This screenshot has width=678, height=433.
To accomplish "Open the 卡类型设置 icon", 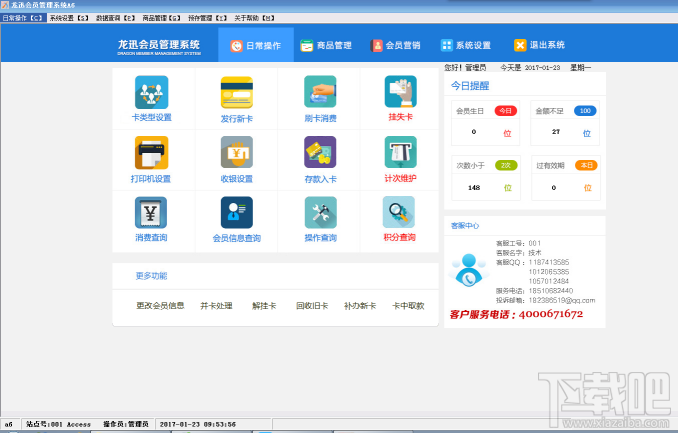I will pos(151,92).
